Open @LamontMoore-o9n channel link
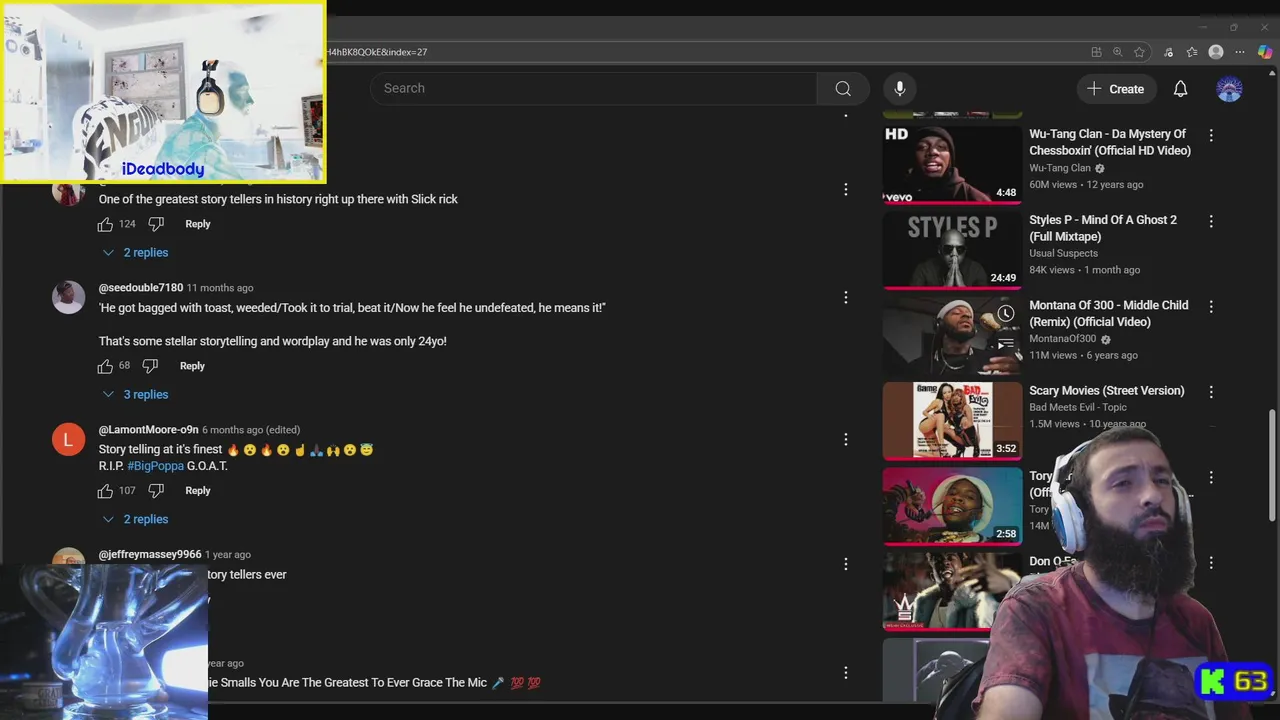Viewport: 1280px width, 720px height. (x=148, y=430)
